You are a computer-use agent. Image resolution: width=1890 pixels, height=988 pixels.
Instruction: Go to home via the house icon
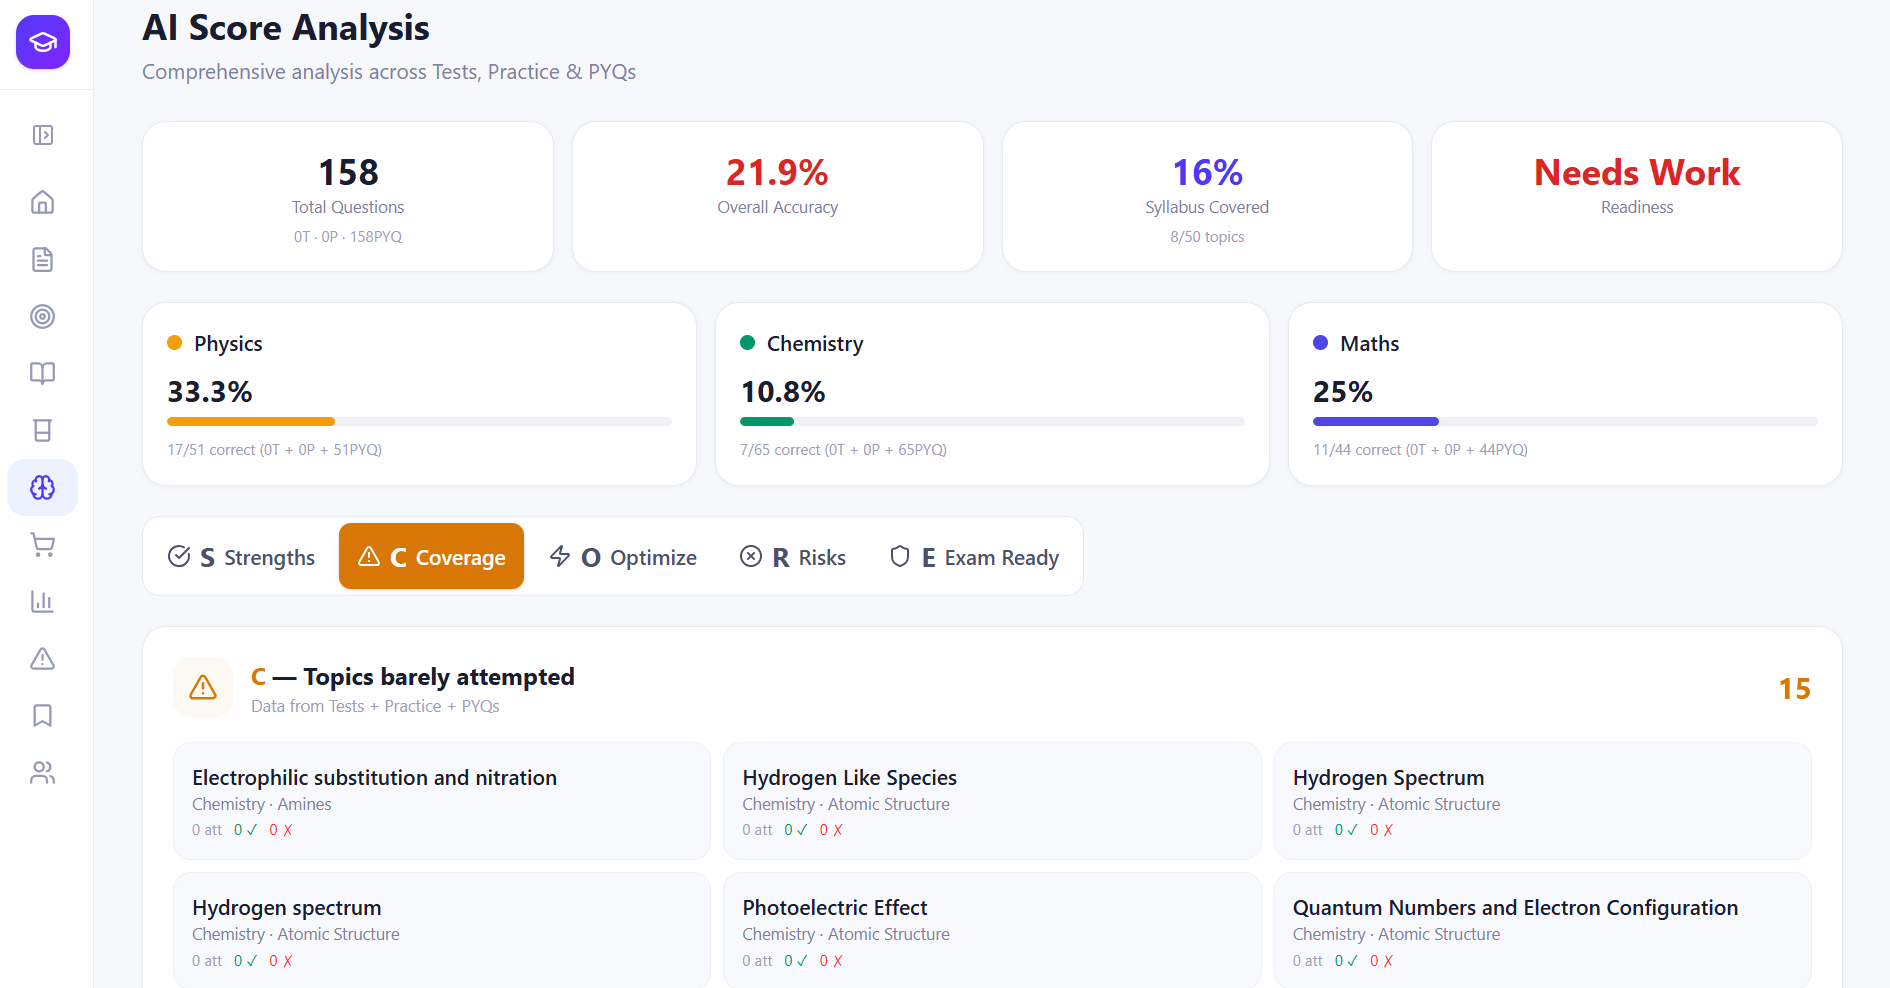pos(43,202)
